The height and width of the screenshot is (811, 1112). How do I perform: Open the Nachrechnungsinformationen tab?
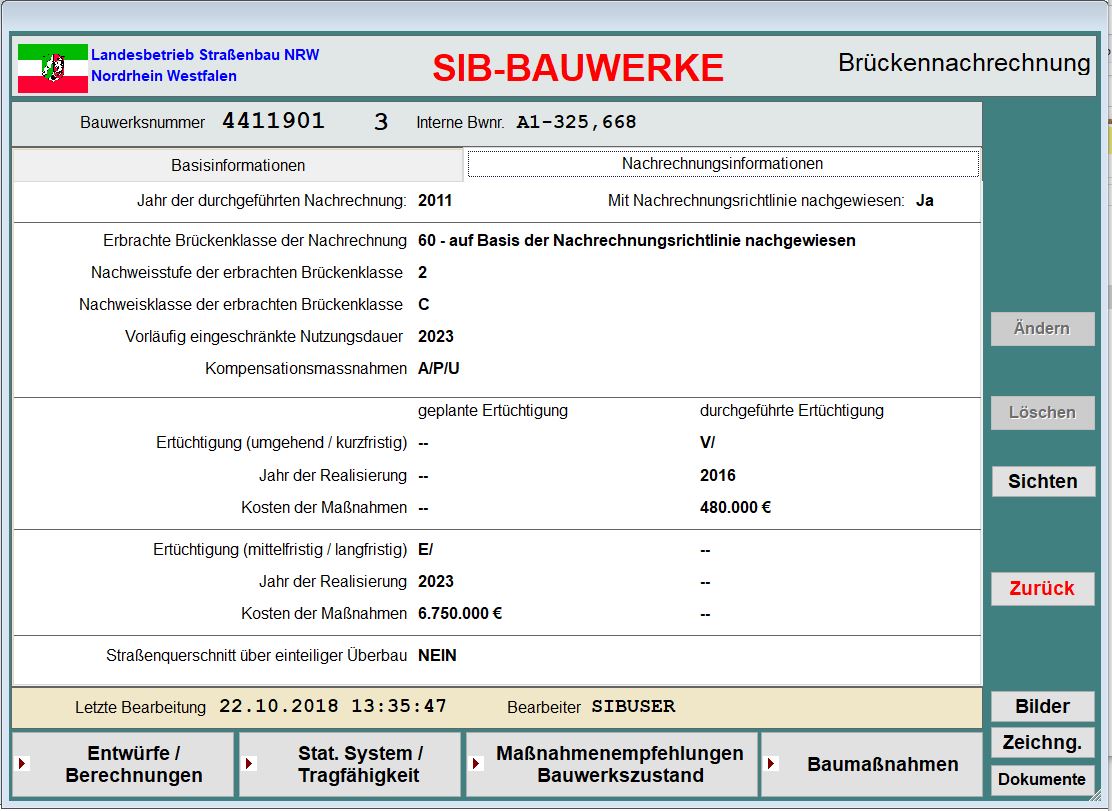coord(723,164)
